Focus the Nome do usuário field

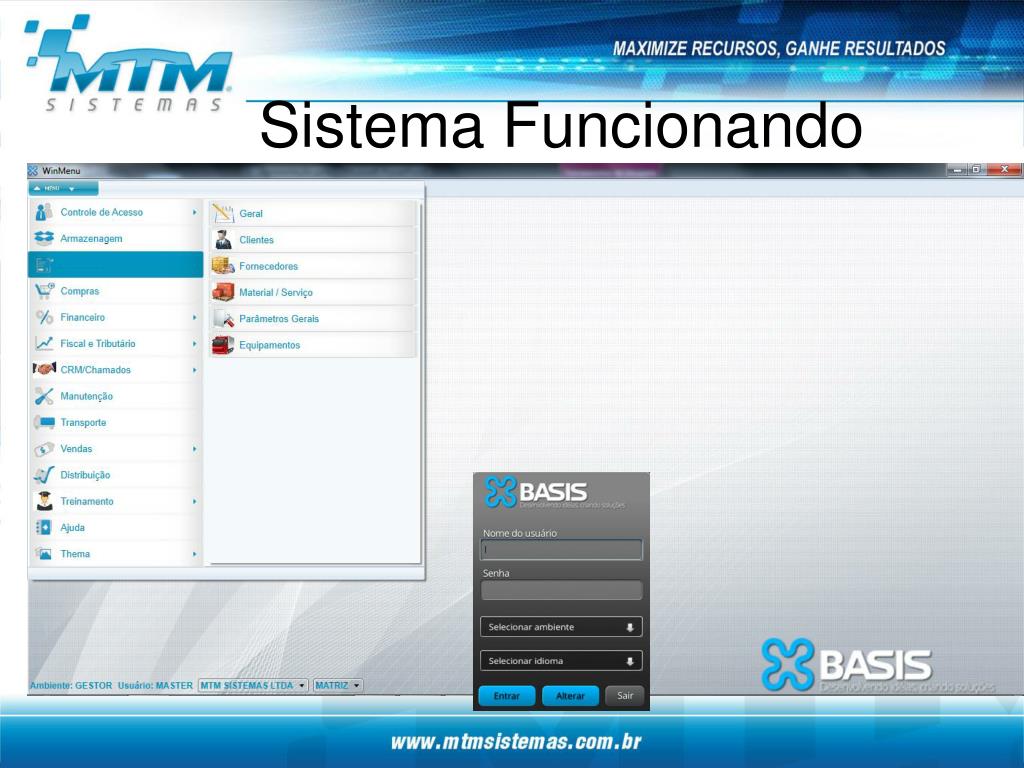click(x=561, y=550)
